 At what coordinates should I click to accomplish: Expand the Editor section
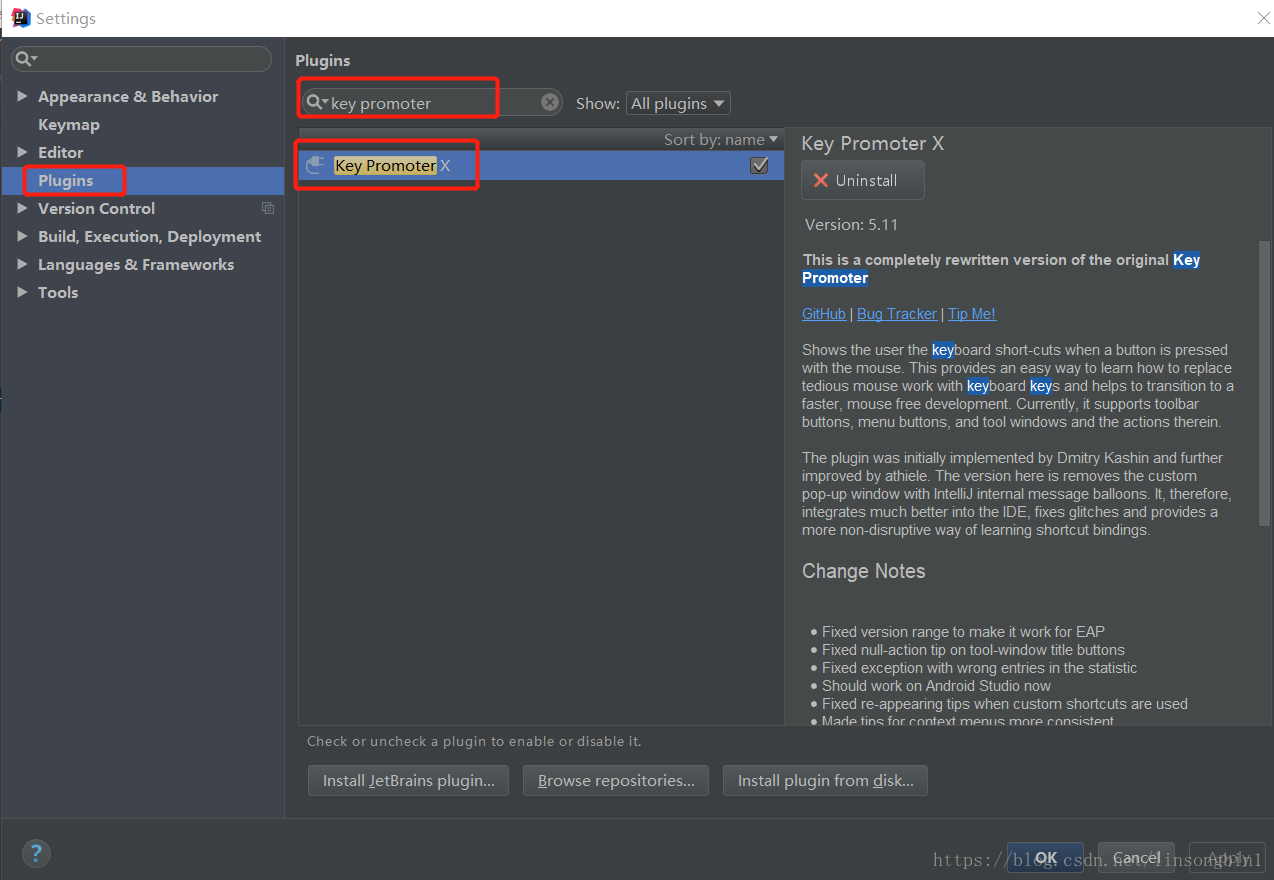[23, 152]
